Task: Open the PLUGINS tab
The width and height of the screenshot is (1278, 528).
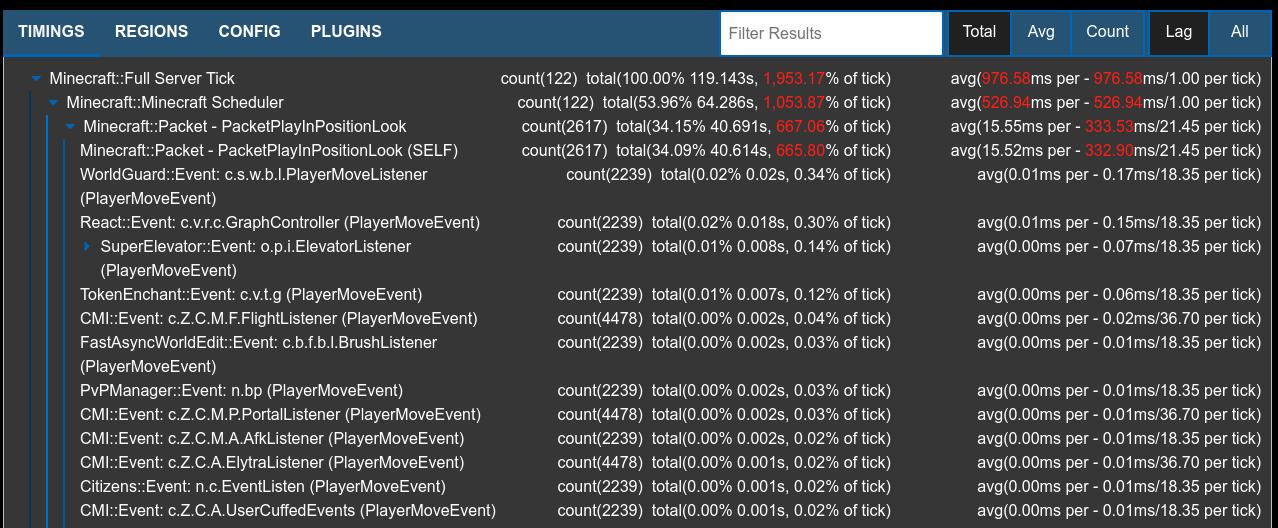Action: [x=346, y=32]
